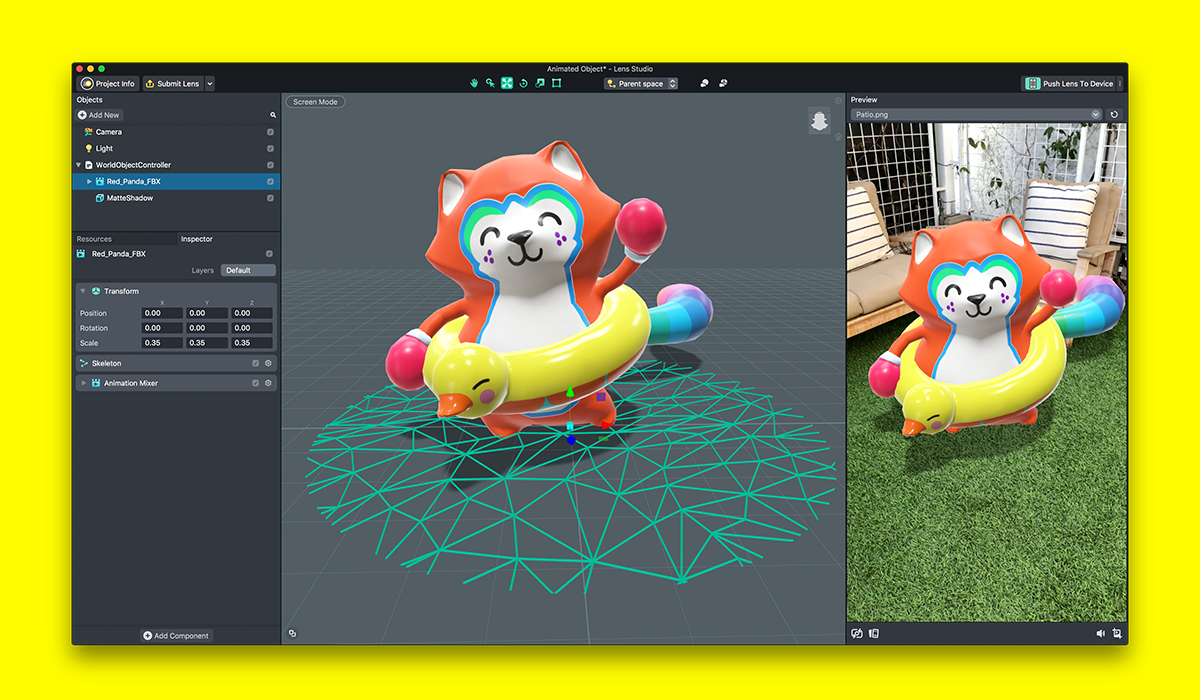Click the Add Component button
Image resolution: width=1200 pixels, height=700 pixels.
point(177,636)
